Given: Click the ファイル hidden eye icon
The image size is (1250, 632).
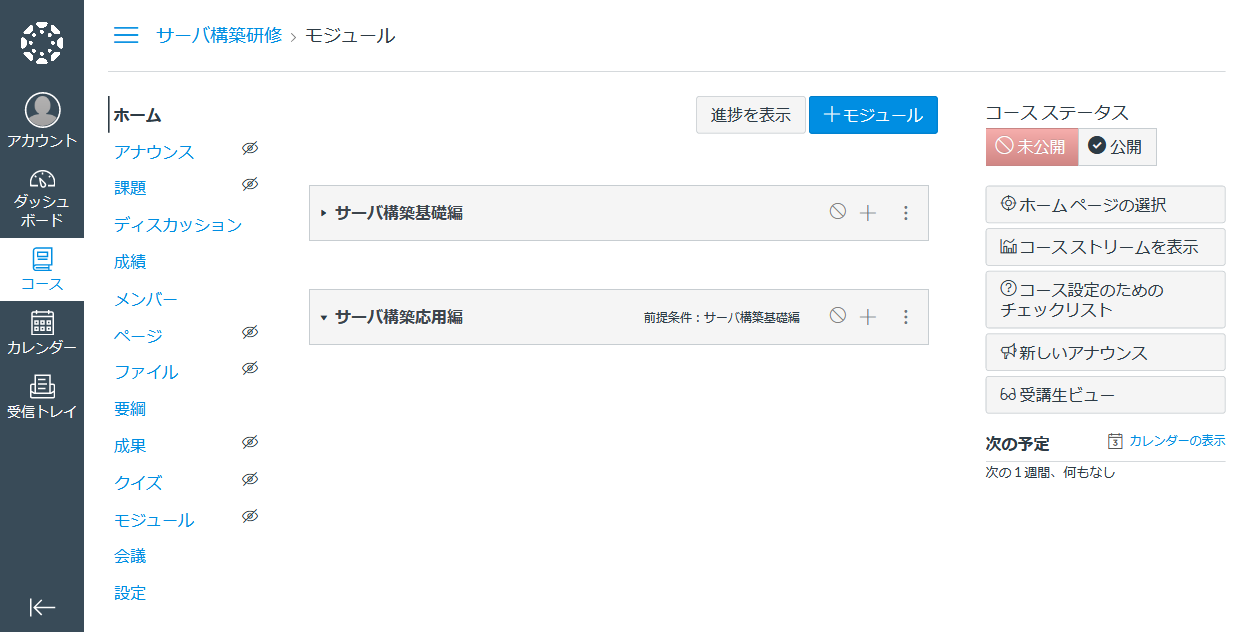Looking at the screenshot, I should 250,368.
